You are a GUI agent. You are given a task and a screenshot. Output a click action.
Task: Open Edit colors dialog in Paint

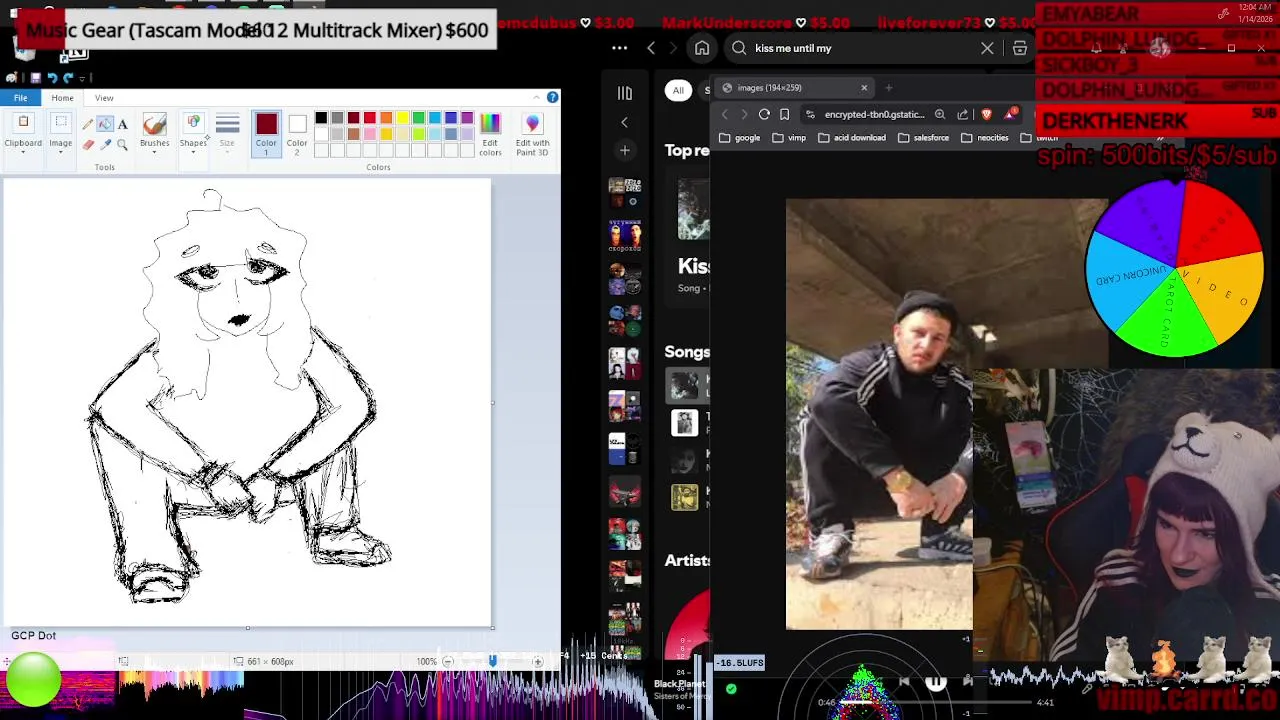click(490, 134)
